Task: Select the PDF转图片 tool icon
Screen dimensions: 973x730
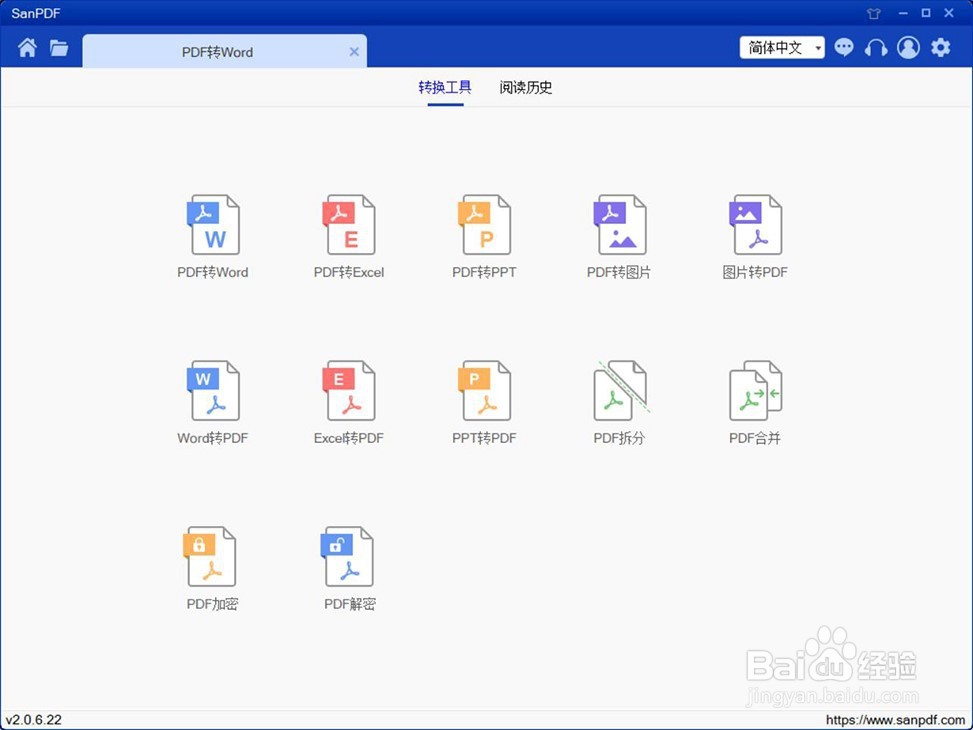Action: coord(619,225)
